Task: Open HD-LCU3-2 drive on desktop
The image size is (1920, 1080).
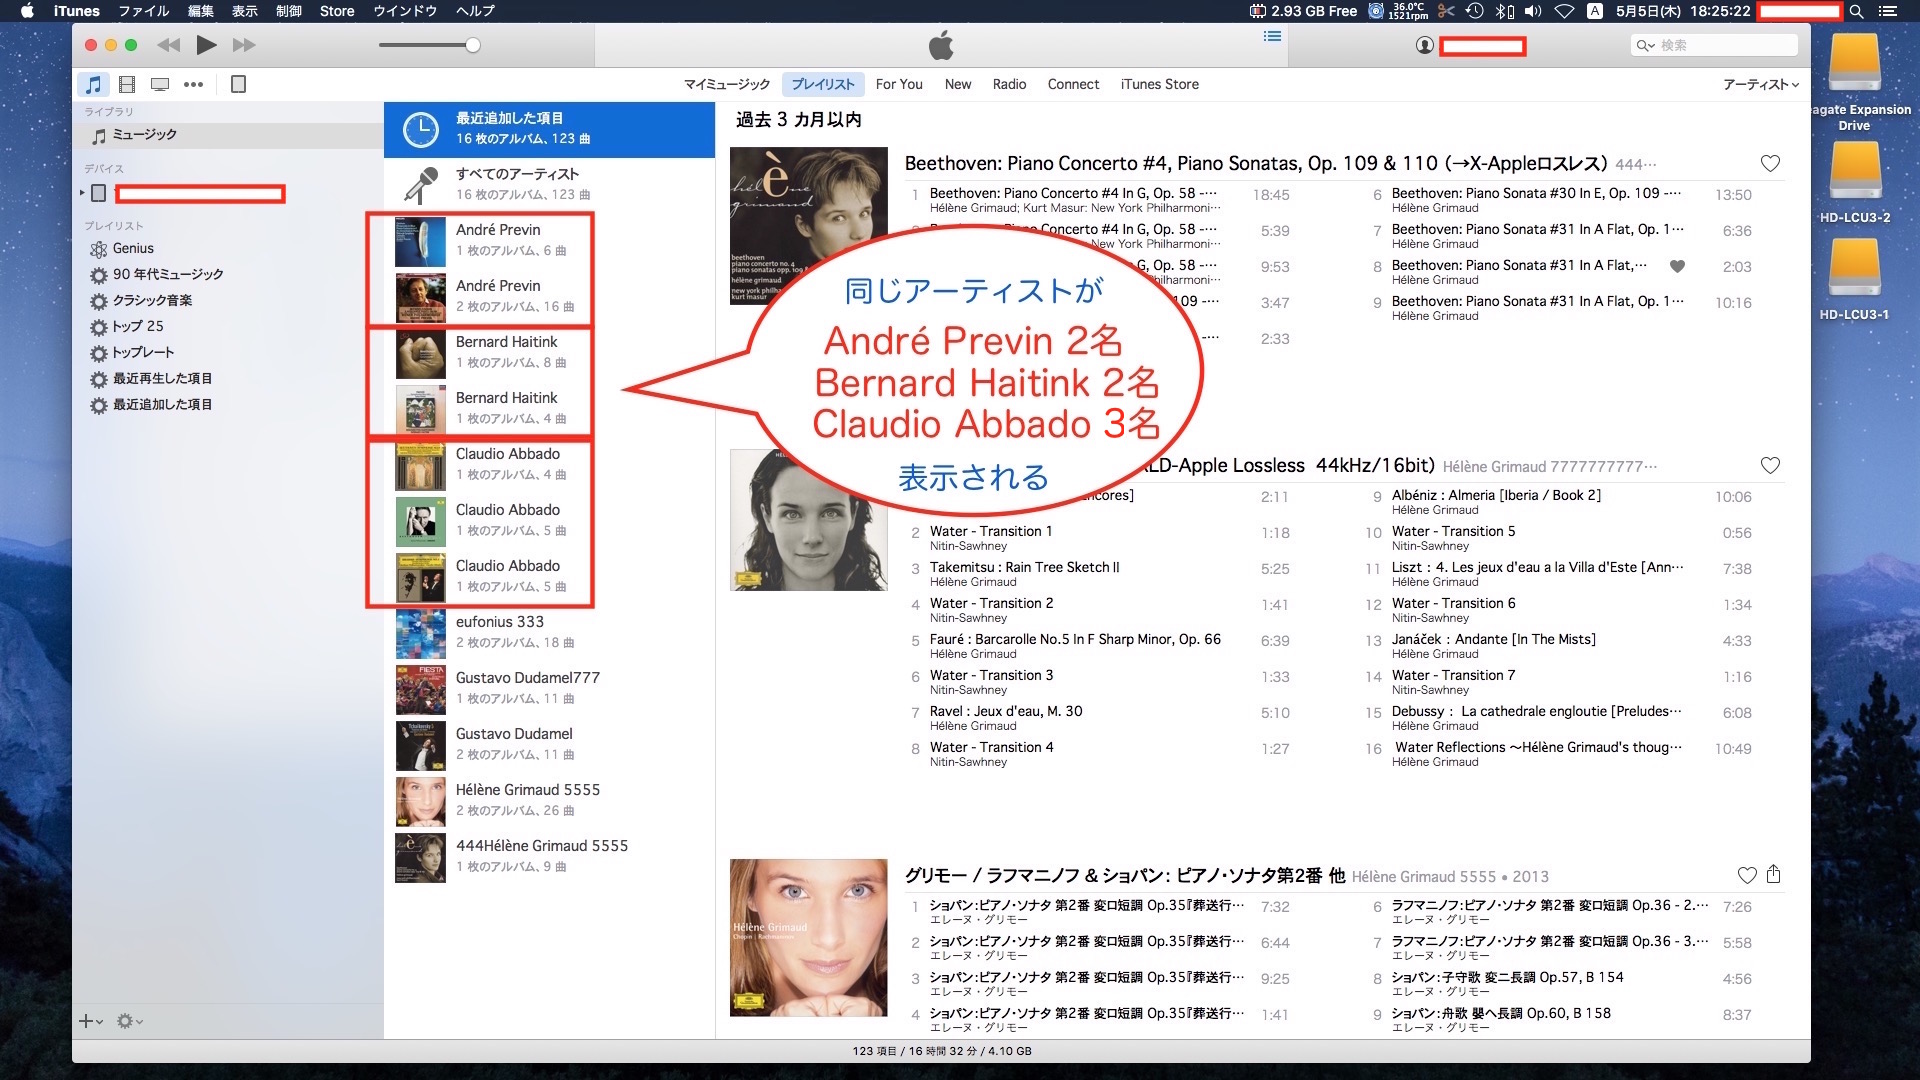Action: [x=1855, y=183]
